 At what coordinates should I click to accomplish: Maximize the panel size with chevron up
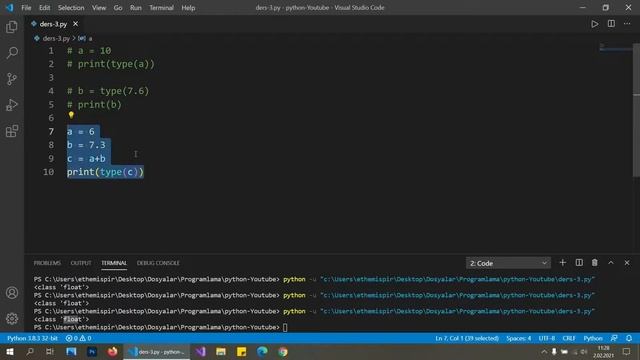(x=611, y=263)
